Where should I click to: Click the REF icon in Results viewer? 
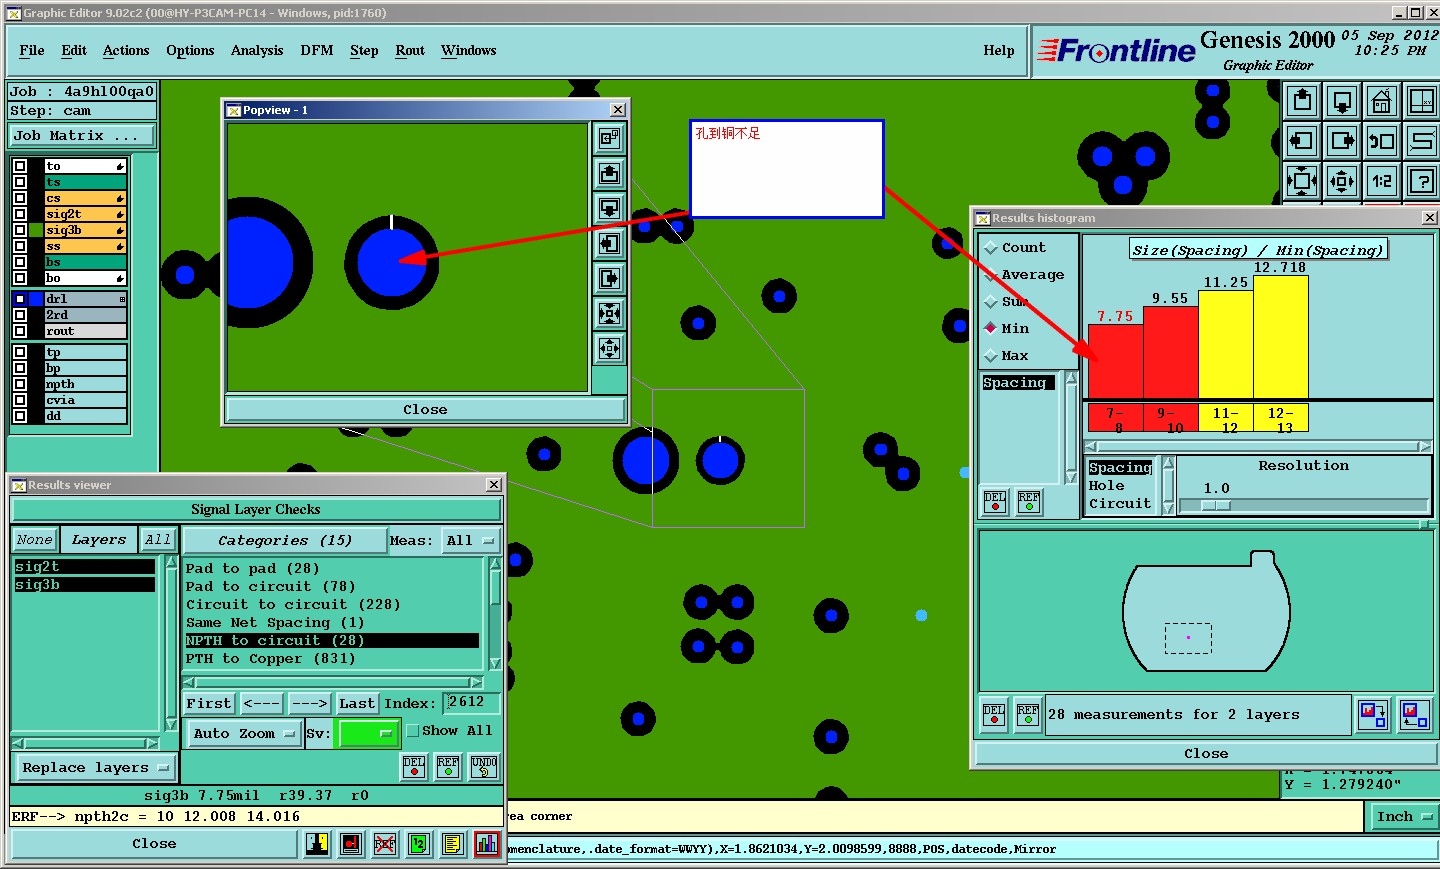(x=449, y=767)
